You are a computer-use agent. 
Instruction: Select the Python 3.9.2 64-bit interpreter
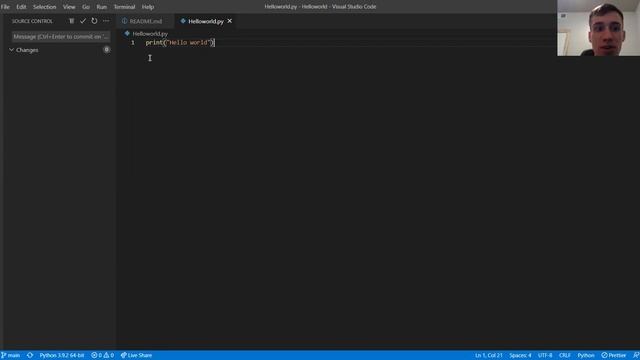(62, 355)
